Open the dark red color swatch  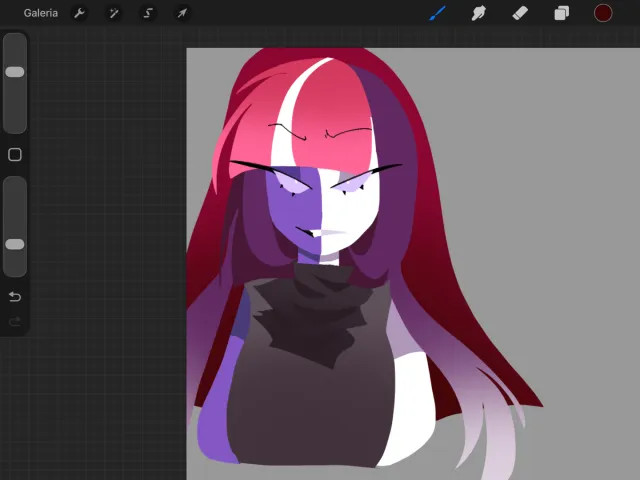603,13
